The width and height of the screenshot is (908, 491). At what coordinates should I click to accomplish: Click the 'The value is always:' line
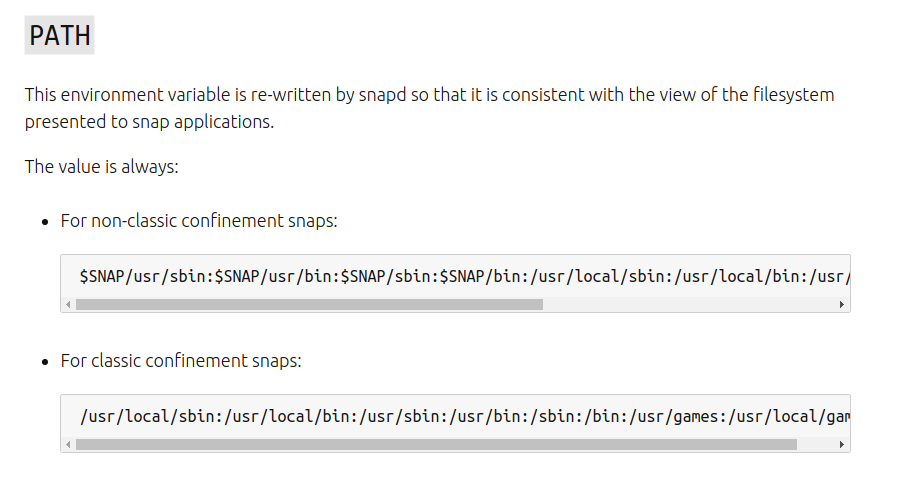point(101,166)
